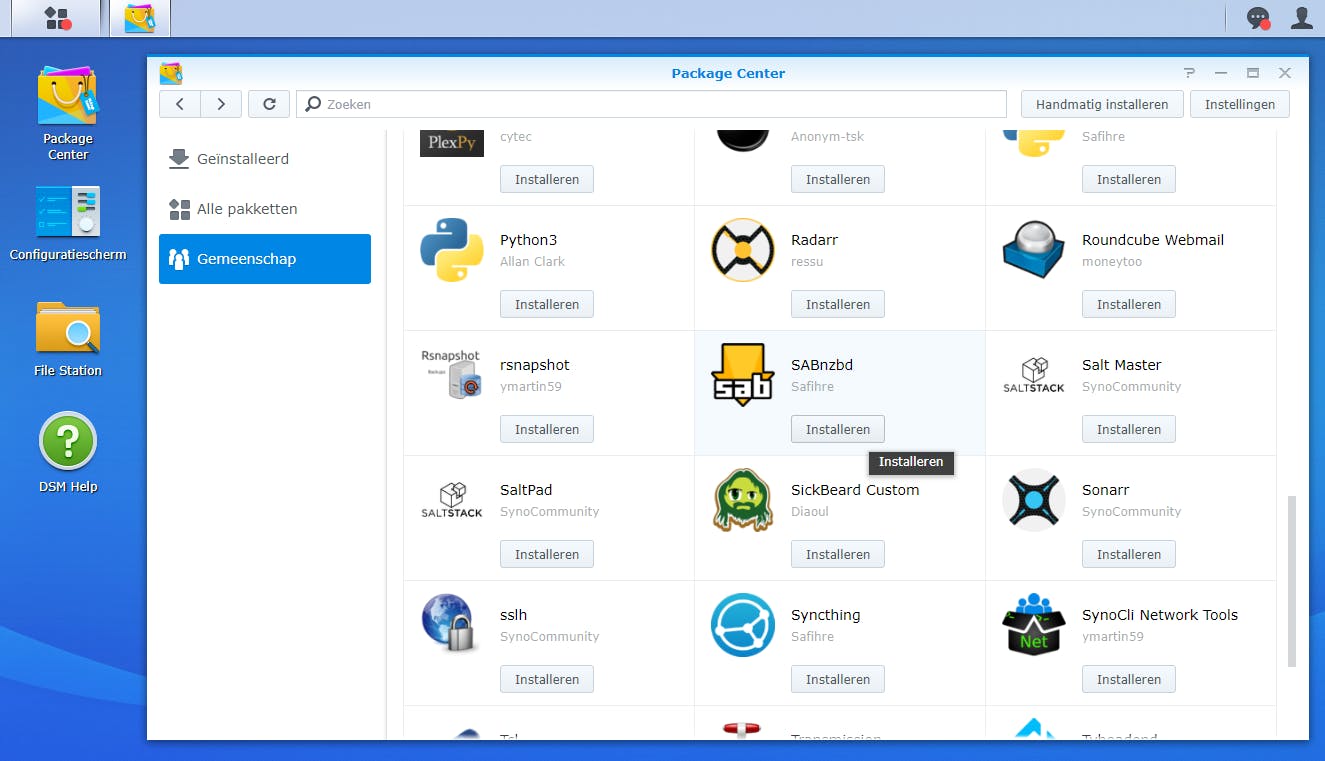The width and height of the screenshot is (1325, 761).
Task: Click the SABnzbd package icon
Action: click(x=743, y=375)
